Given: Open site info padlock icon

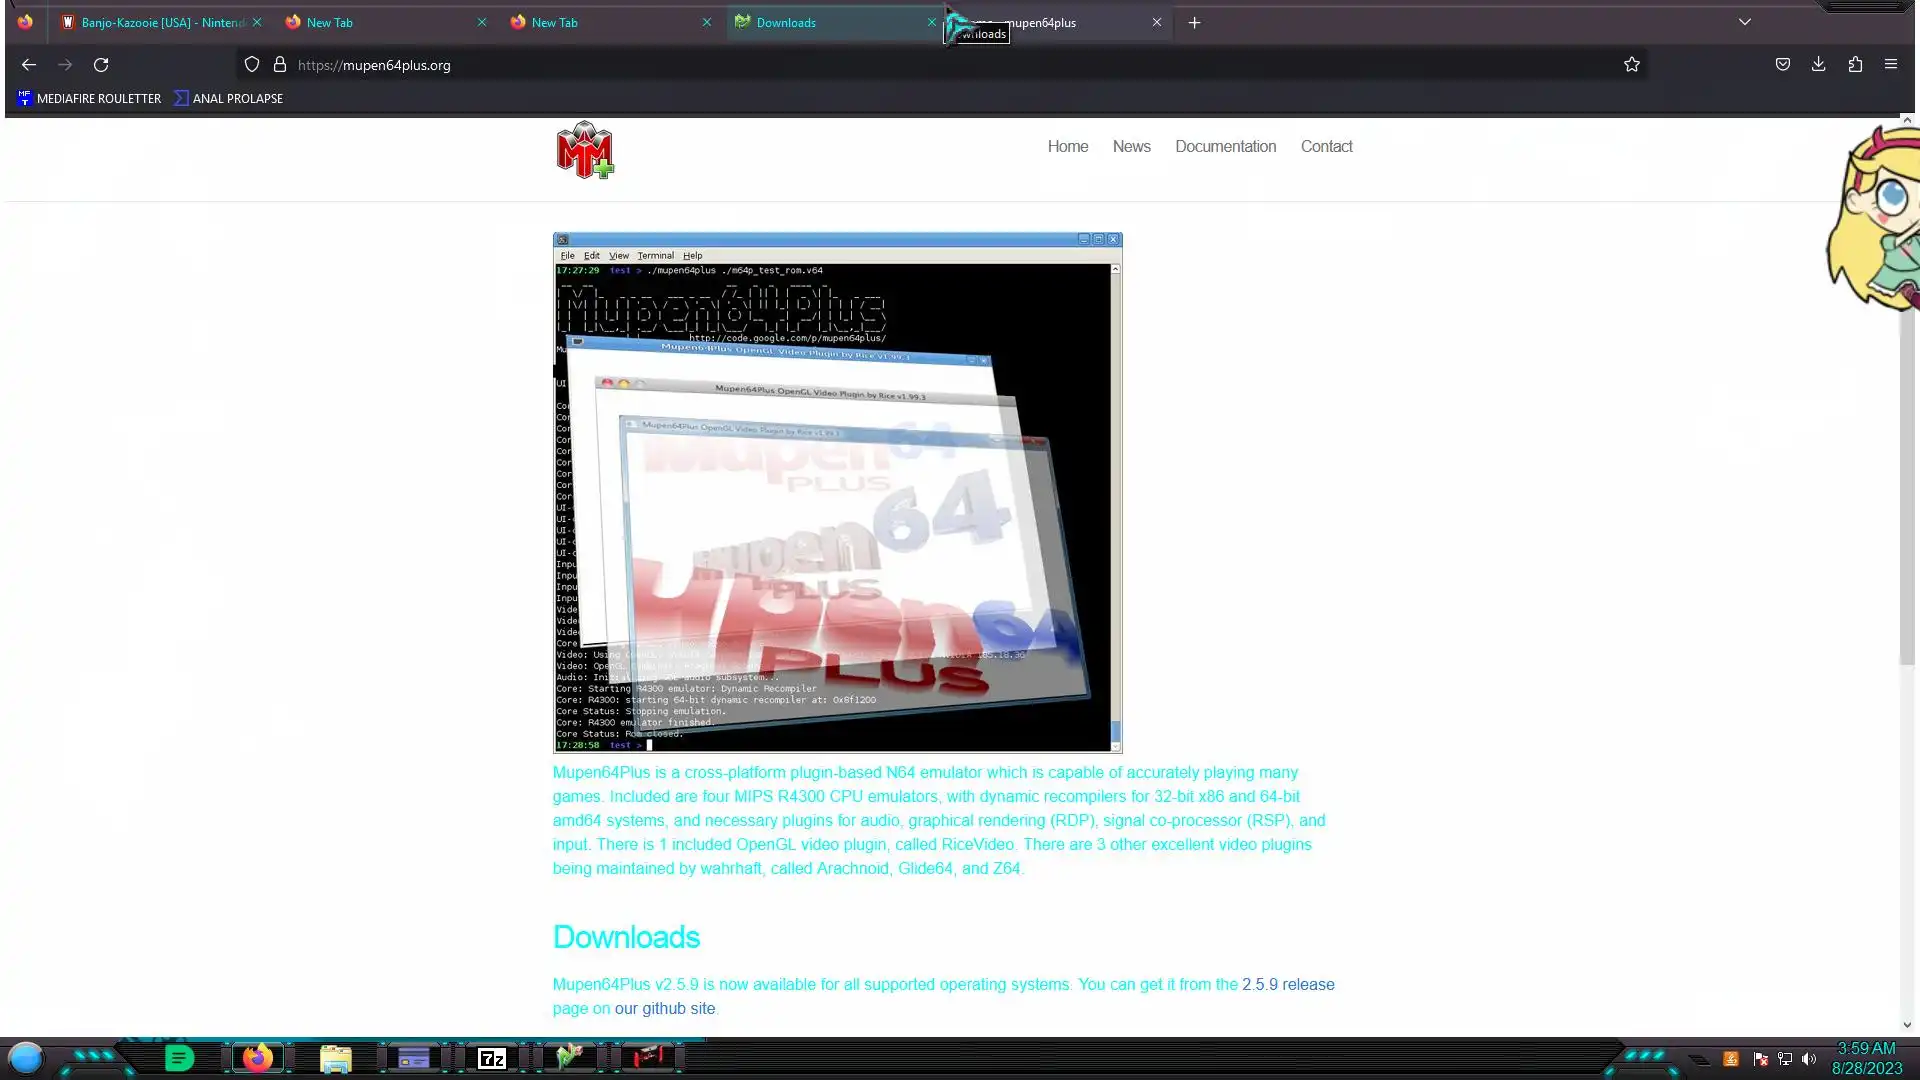Looking at the screenshot, I should (x=280, y=65).
